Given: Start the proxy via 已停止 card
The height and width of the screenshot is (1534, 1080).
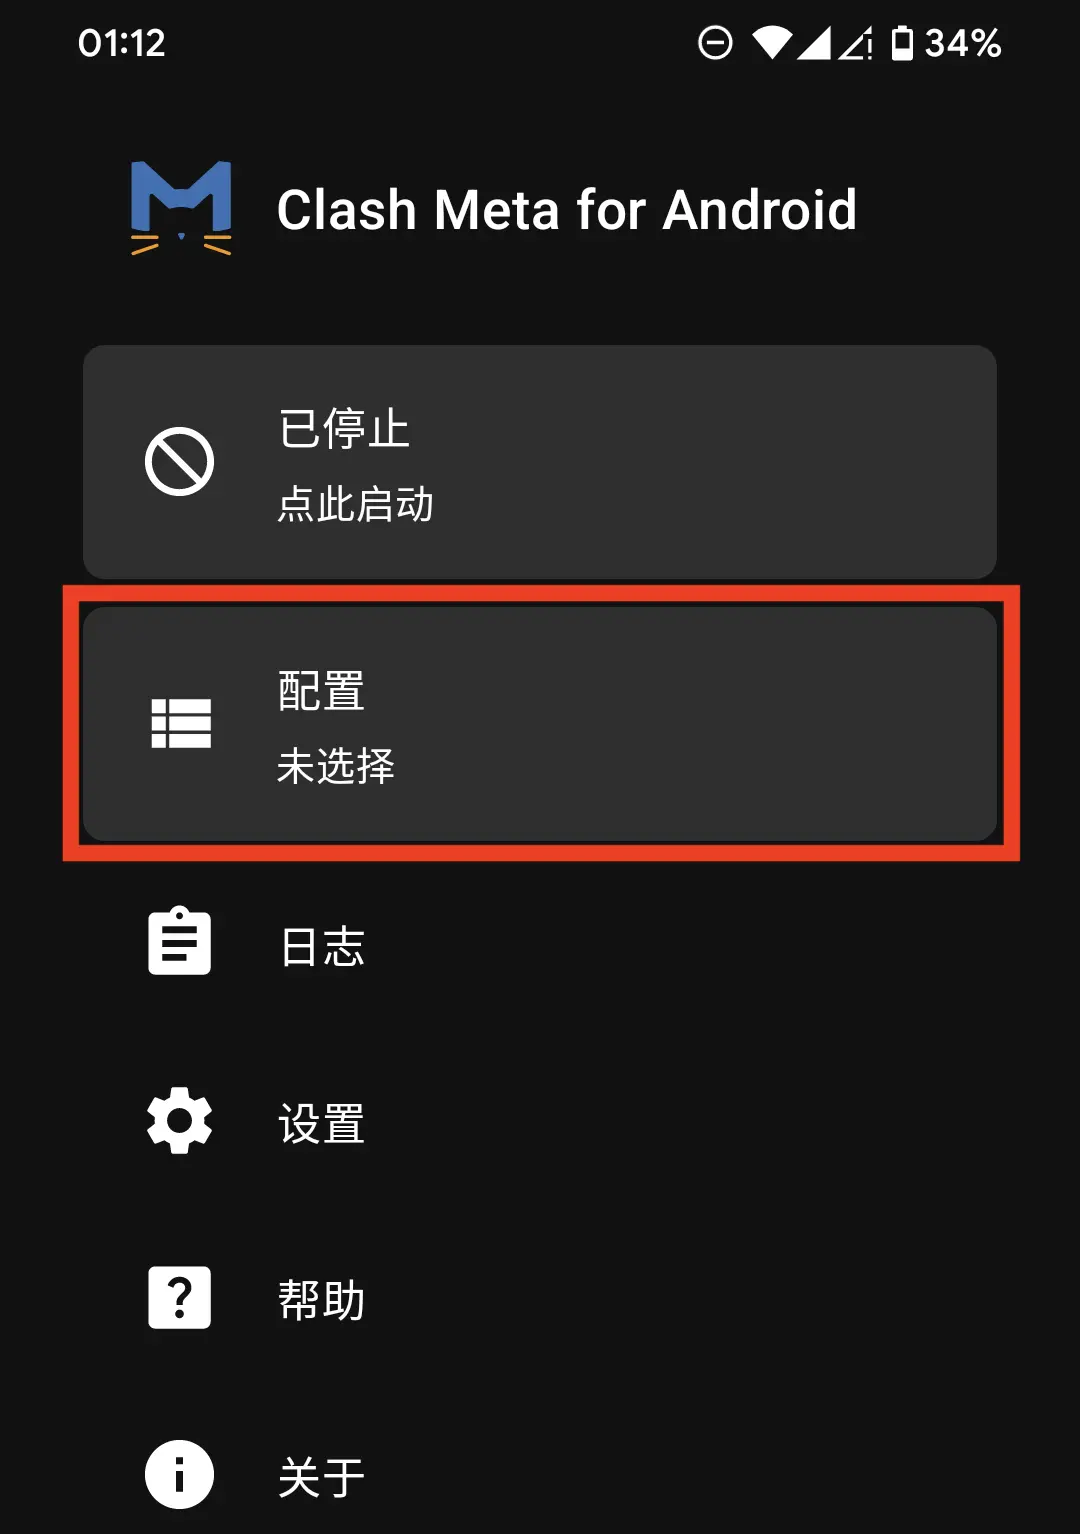Looking at the screenshot, I should (540, 462).
